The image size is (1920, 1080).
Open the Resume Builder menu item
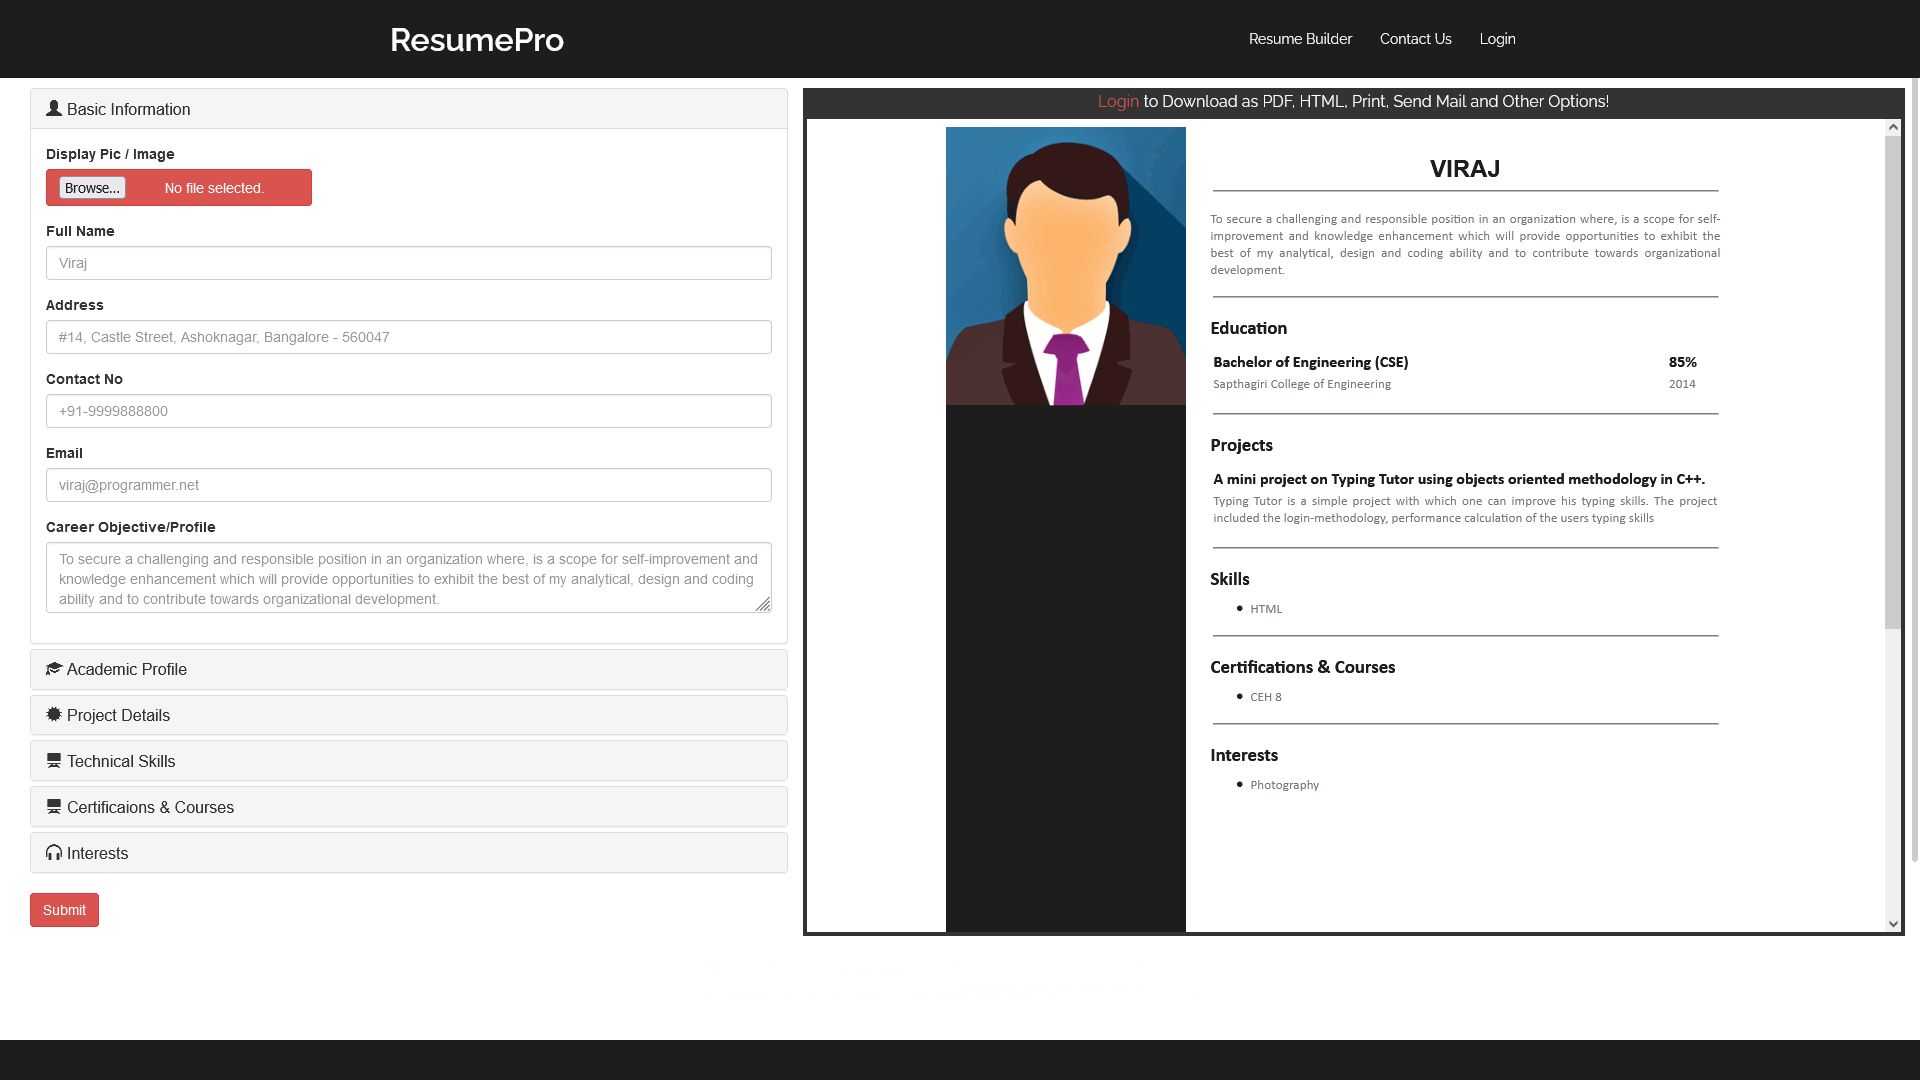[x=1299, y=39]
